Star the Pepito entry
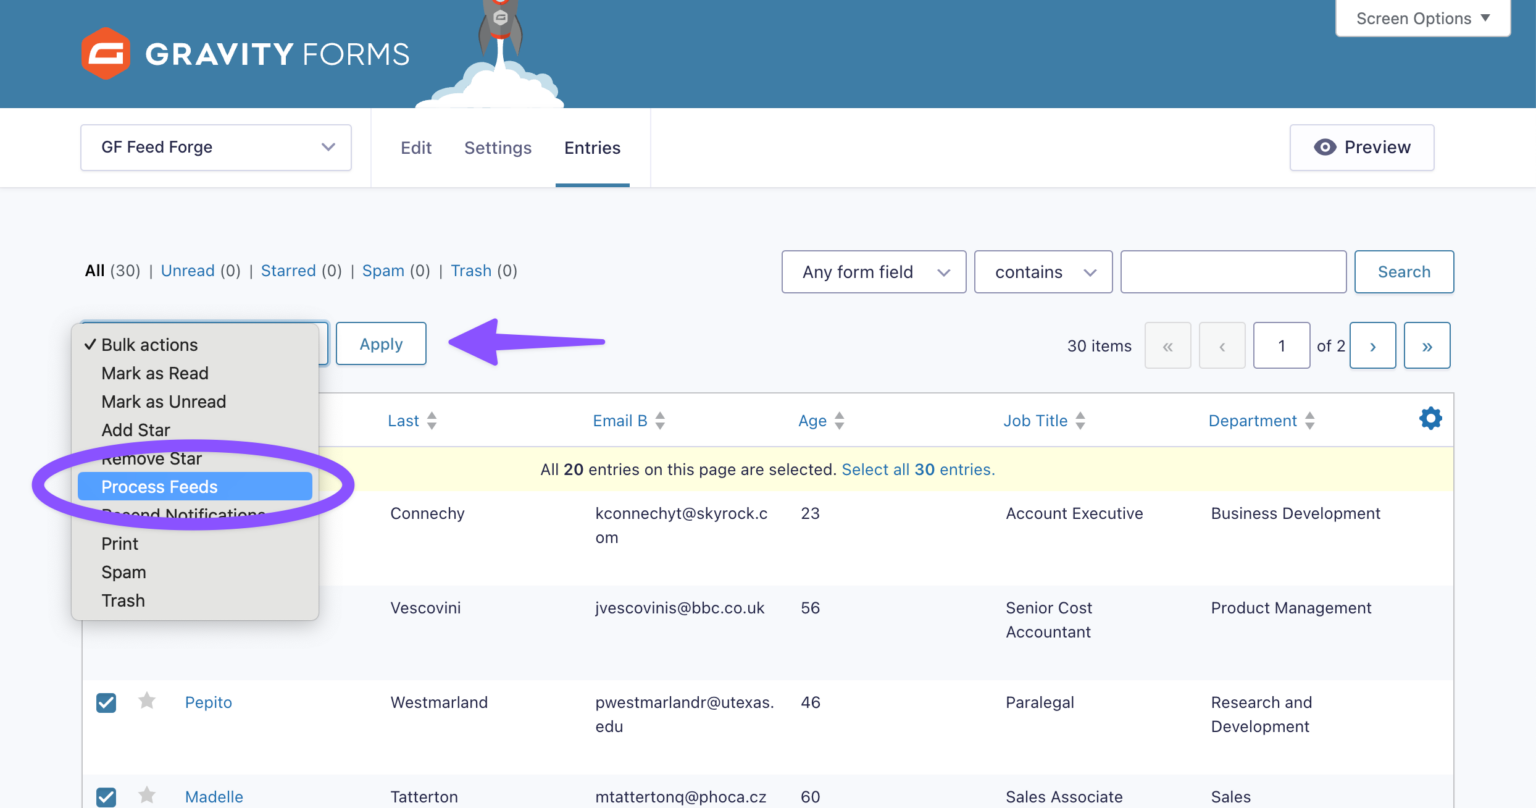Viewport: 1536px width, 808px height. click(x=147, y=701)
